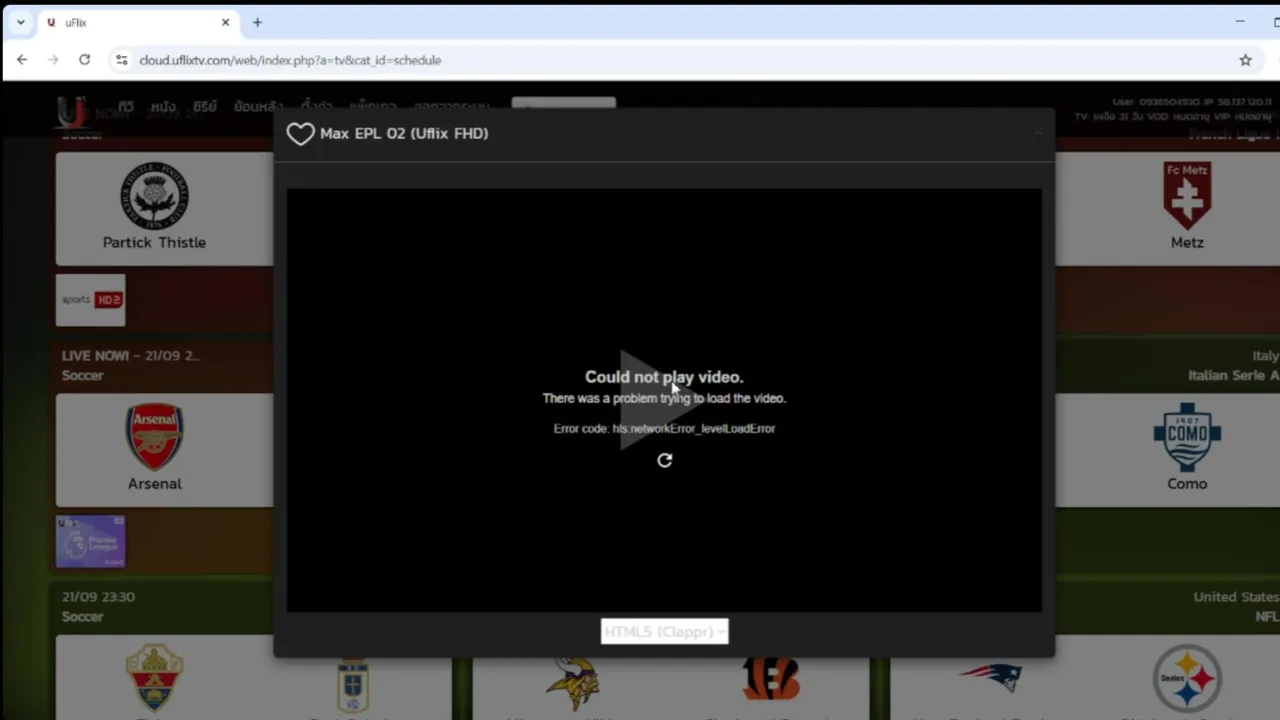Bookmark this page with the star icon
The width and height of the screenshot is (1280, 720).
click(1245, 60)
